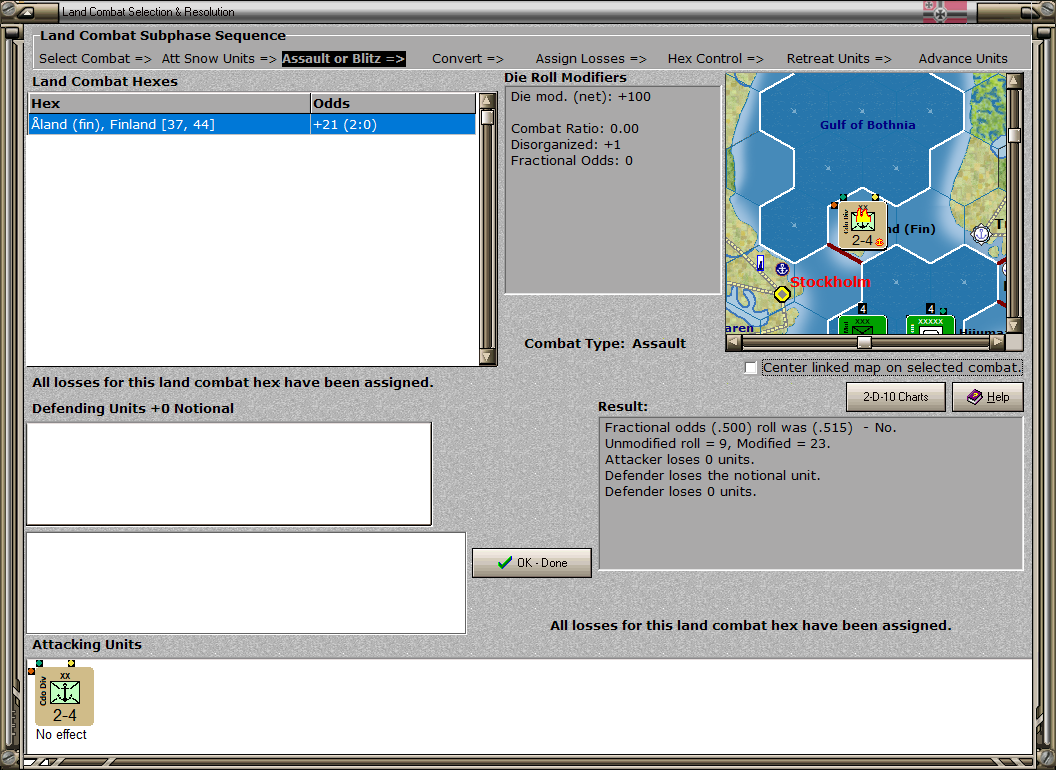Click the Assign Losses subphase step
The height and width of the screenshot is (770, 1056).
point(591,59)
